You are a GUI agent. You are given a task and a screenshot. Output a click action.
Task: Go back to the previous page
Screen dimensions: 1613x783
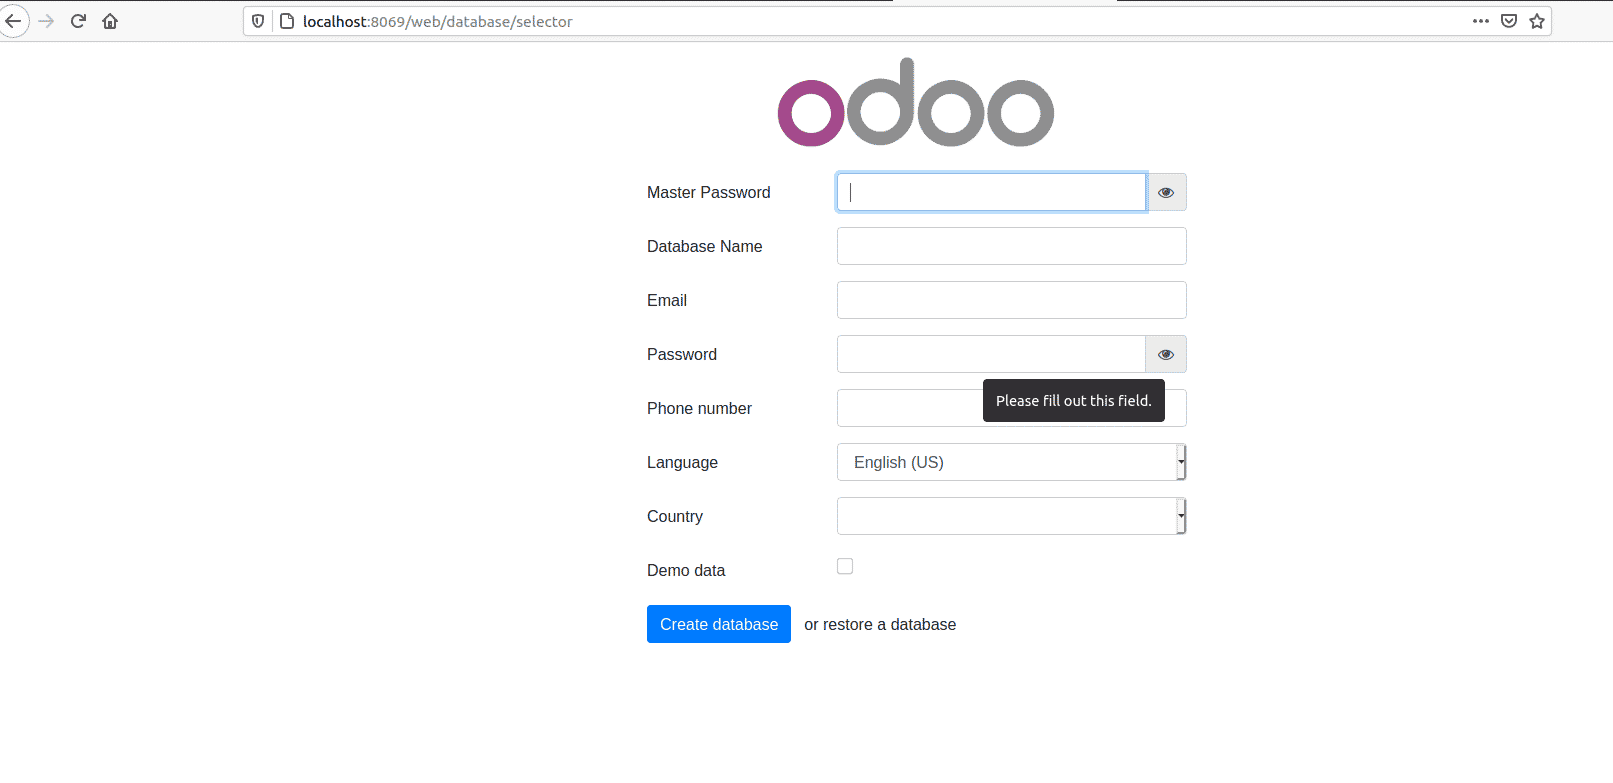click(13, 21)
